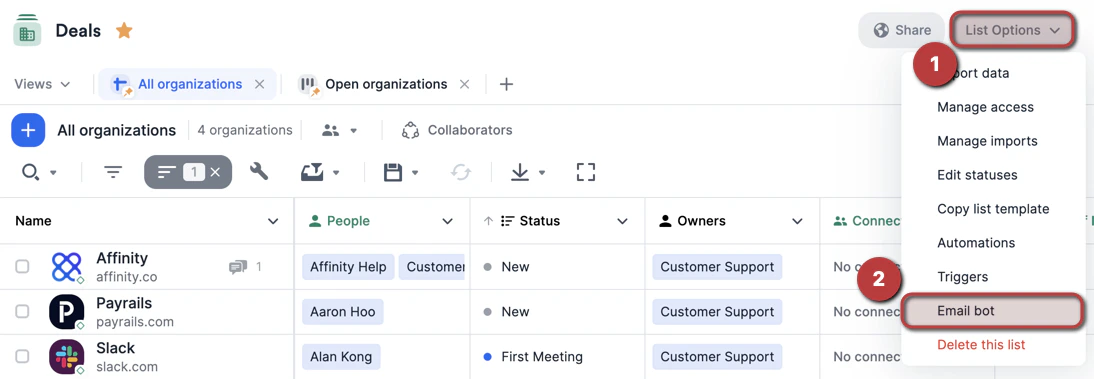This screenshot has height=379, width=1094.
Task: Toggle fullscreen expand icon
Action: (x=586, y=172)
